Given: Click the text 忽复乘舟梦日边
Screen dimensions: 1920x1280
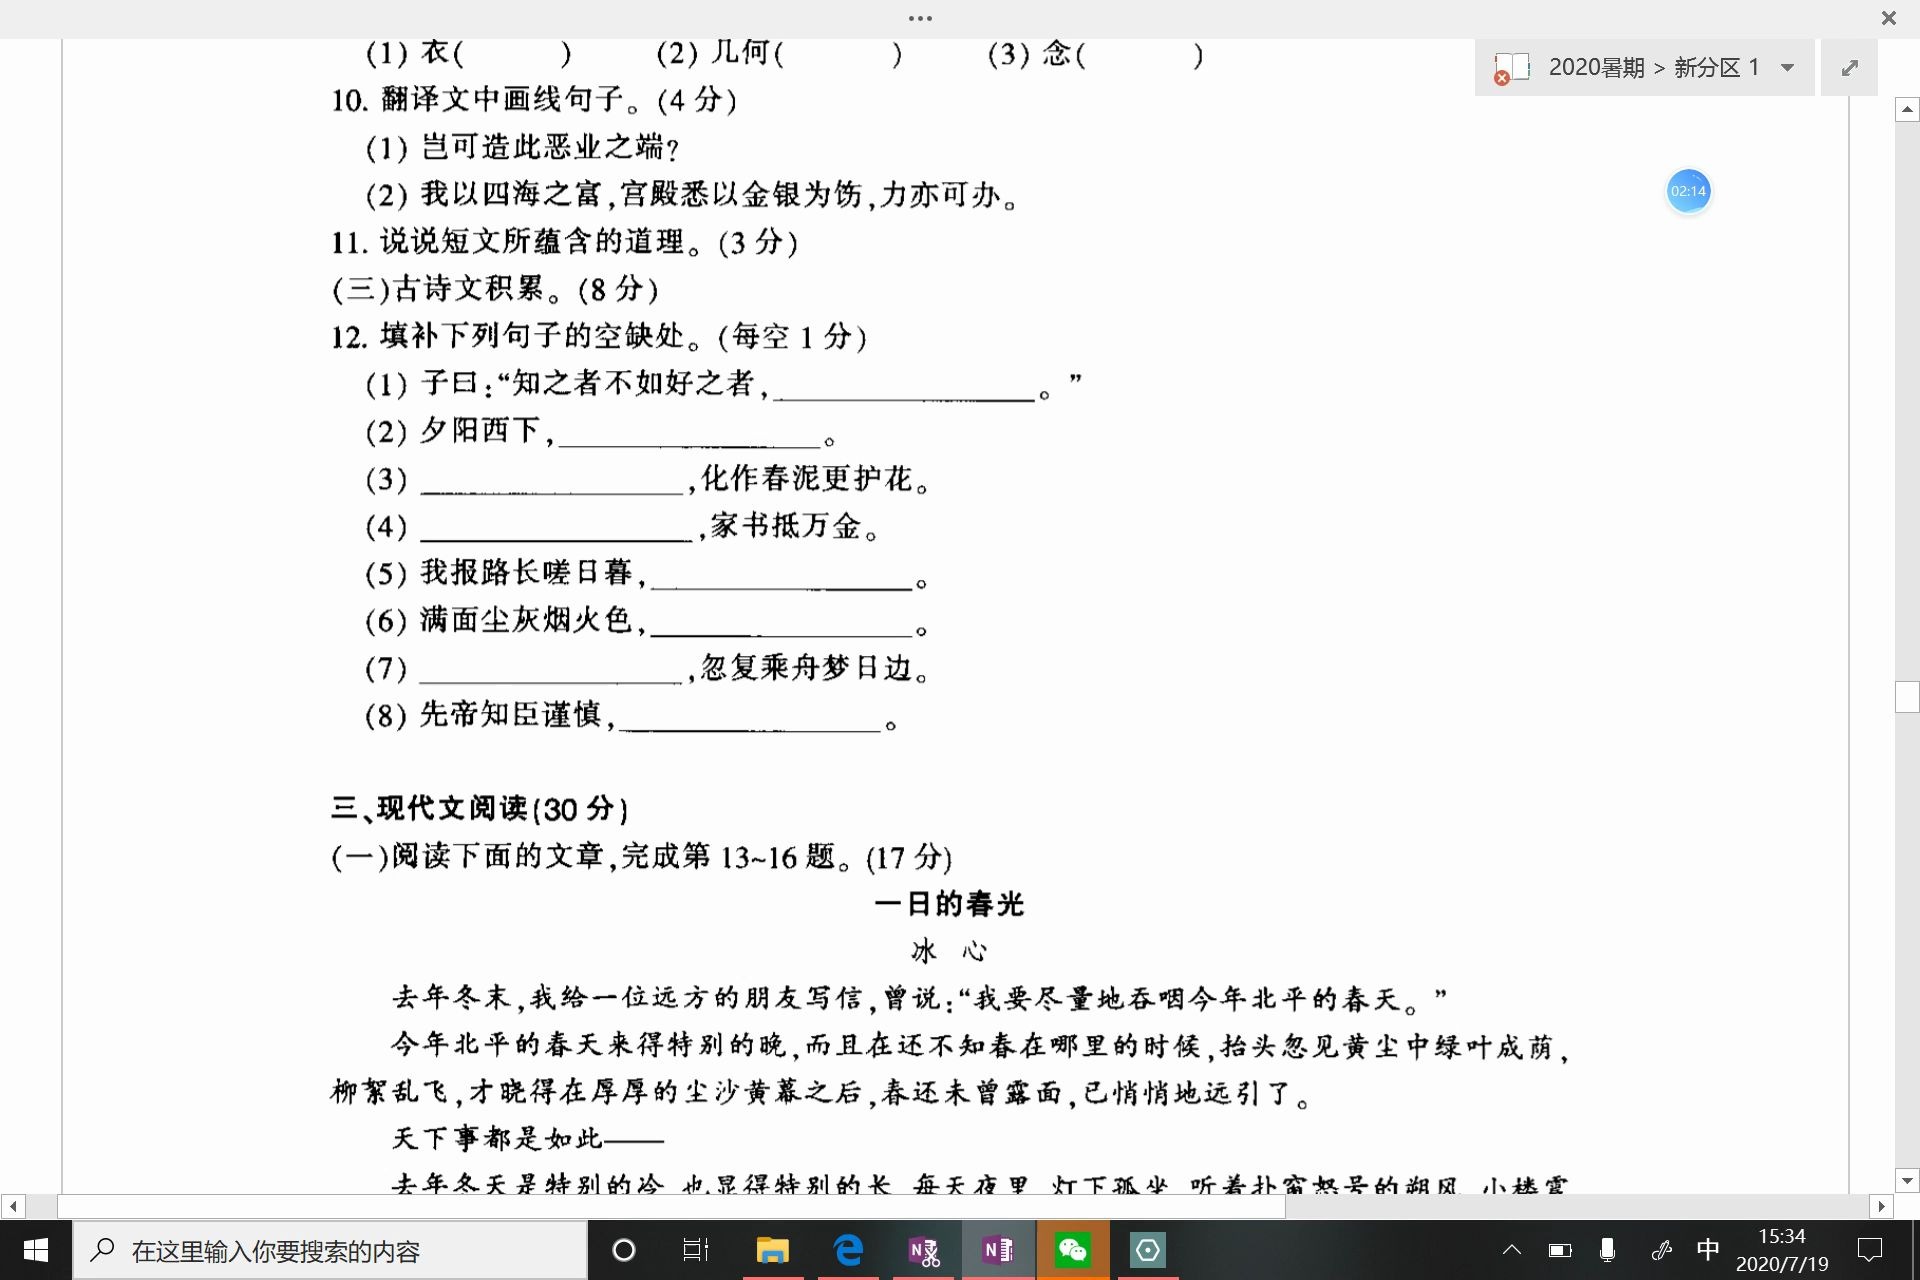Looking at the screenshot, I should click(x=806, y=668).
